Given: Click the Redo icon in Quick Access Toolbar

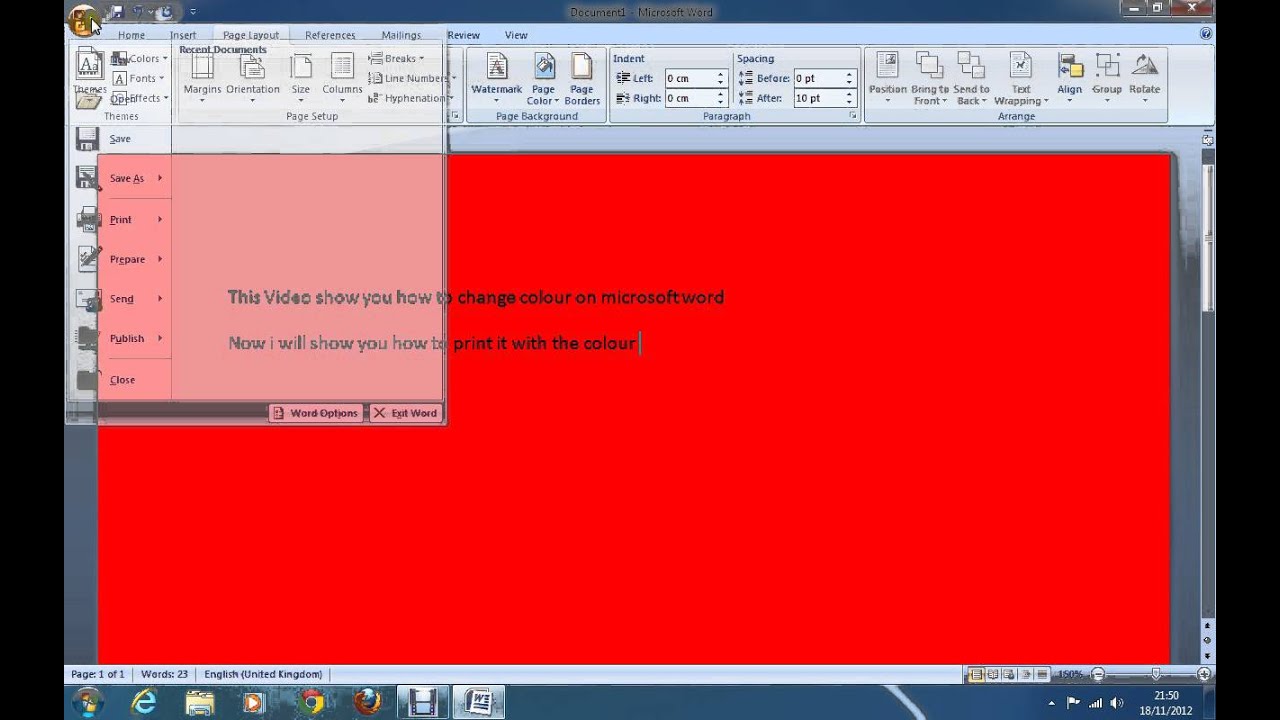Looking at the screenshot, I should click(163, 13).
